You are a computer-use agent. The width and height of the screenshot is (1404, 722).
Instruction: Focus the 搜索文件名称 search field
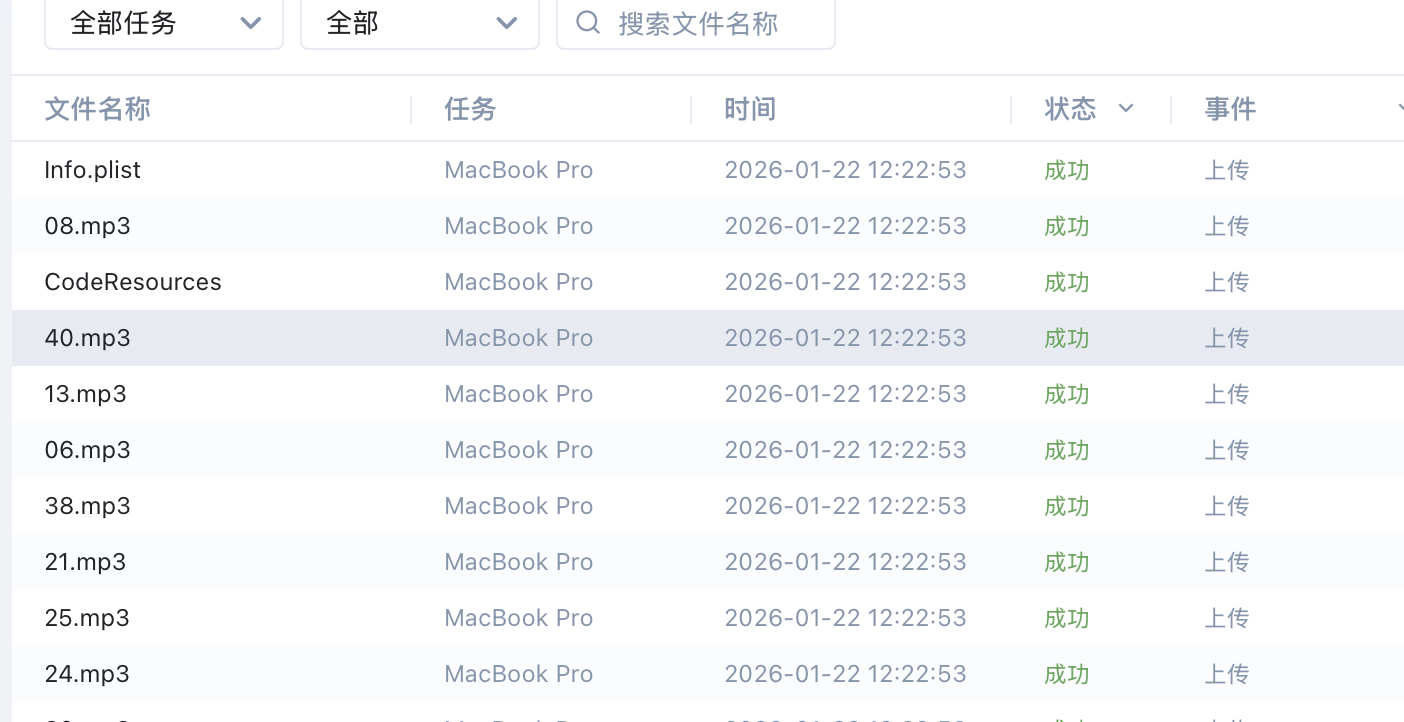click(710, 23)
